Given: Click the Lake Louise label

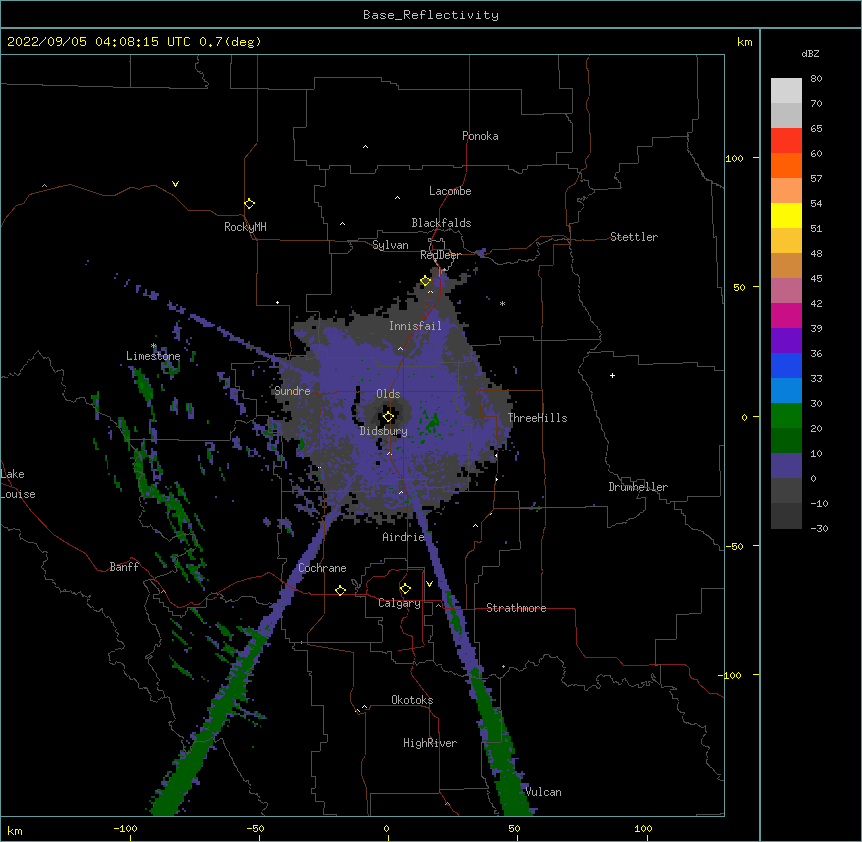Looking at the screenshot, I should click(x=18, y=484).
